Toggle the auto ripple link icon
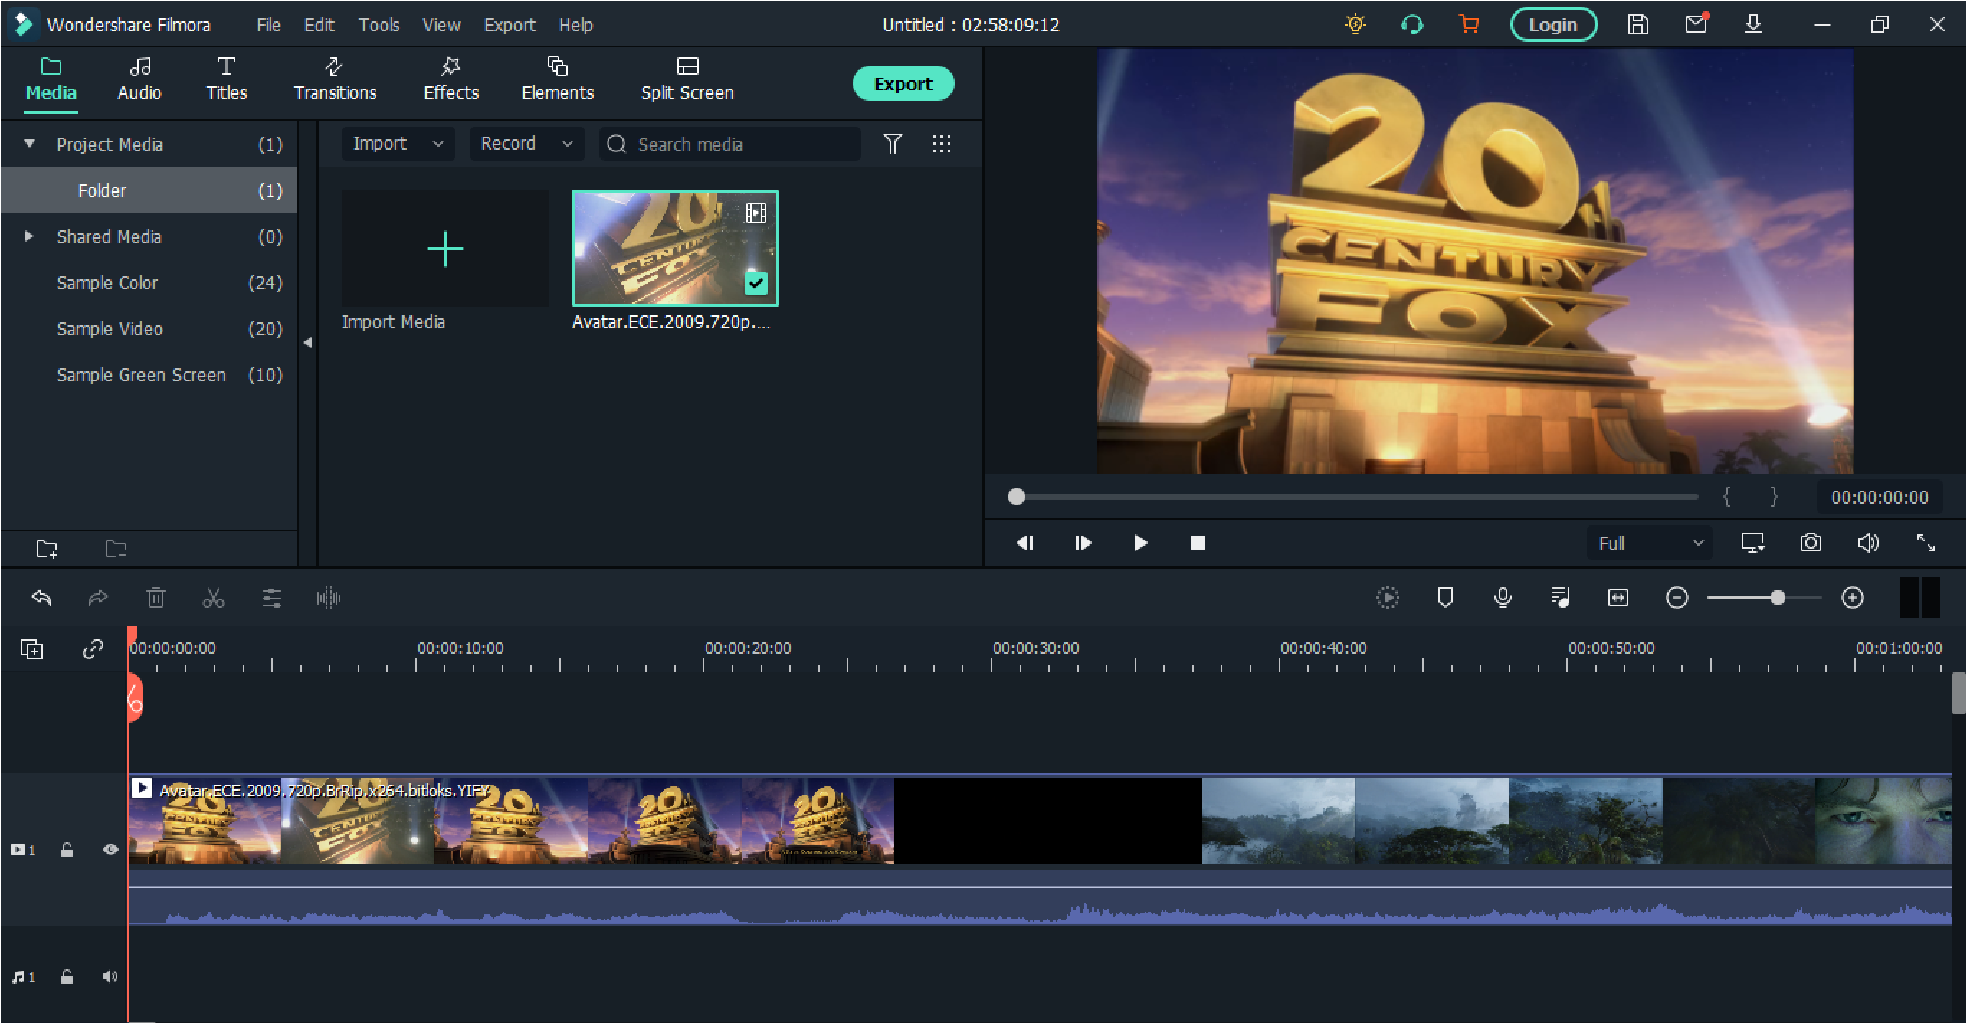Viewport: 1966px width, 1023px height. click(x=93, y=649)
